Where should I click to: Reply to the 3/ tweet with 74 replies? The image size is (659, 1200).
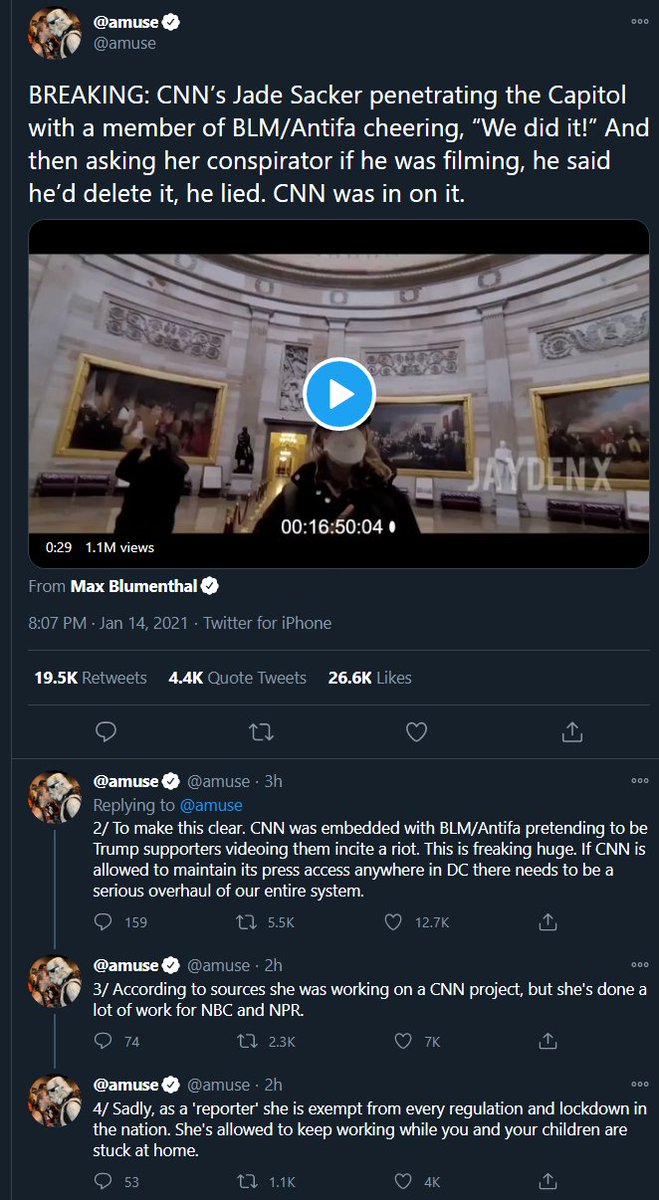coord(103,1041)
